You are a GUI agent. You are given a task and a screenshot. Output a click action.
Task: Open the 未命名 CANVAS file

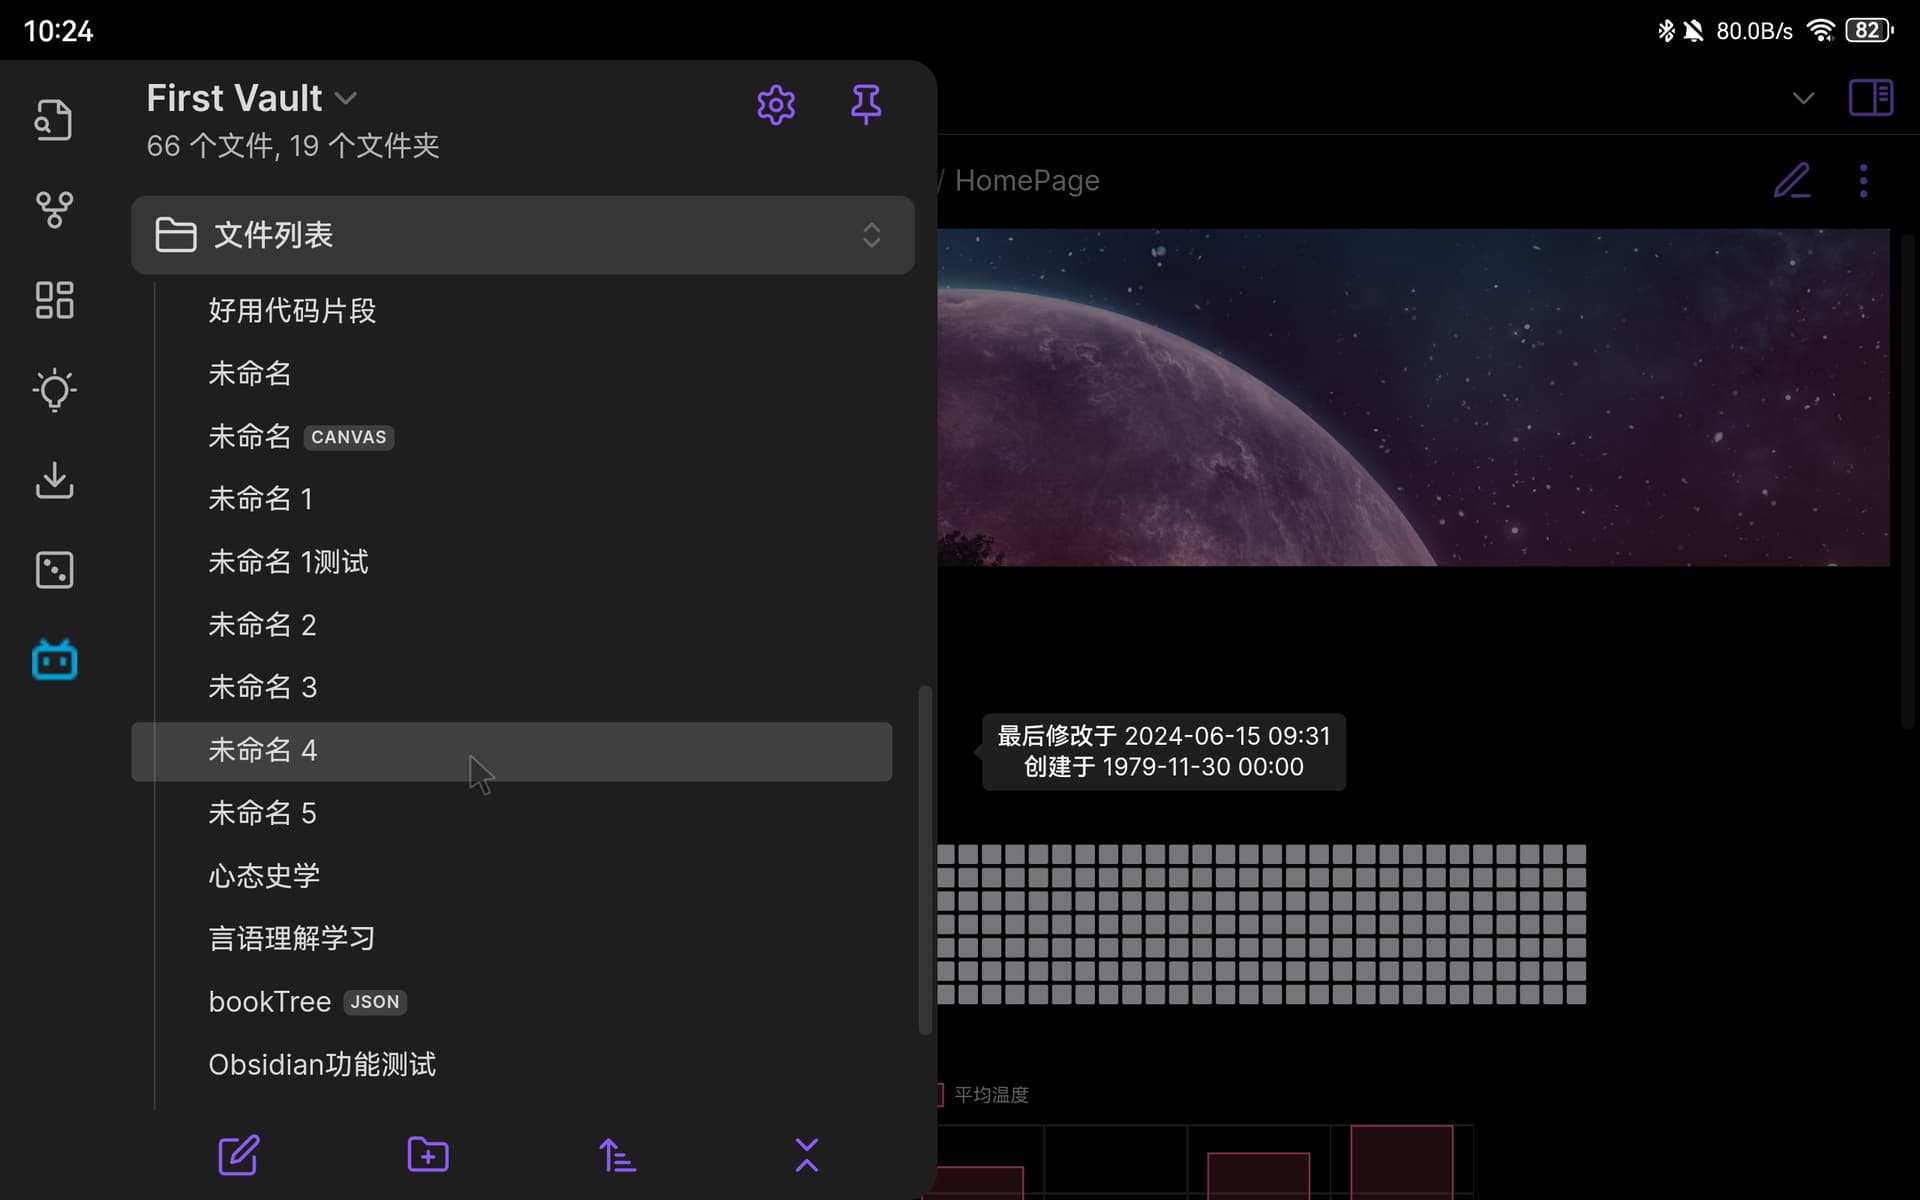511,437
